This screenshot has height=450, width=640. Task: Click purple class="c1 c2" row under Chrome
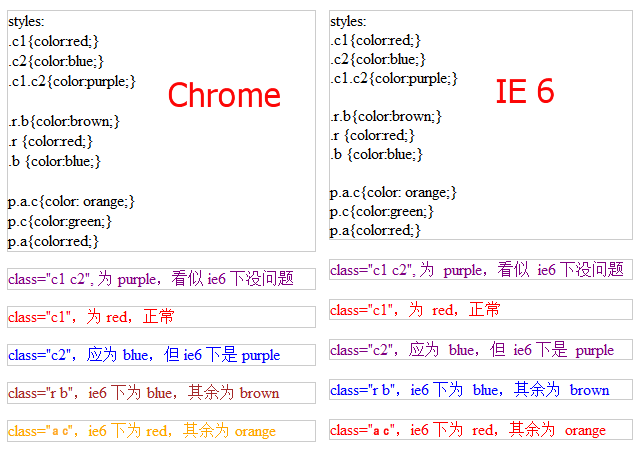[161, 279]
